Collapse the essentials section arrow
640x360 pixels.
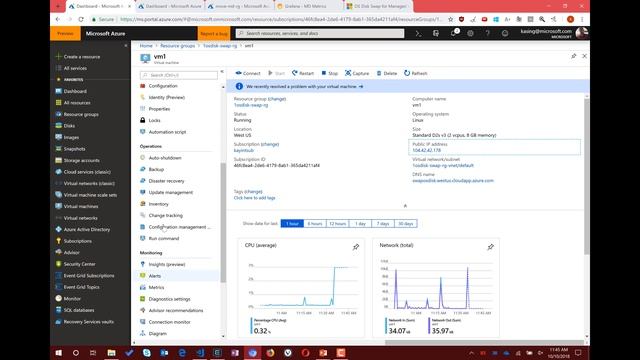pyautogui.click(x=405, y=206)
